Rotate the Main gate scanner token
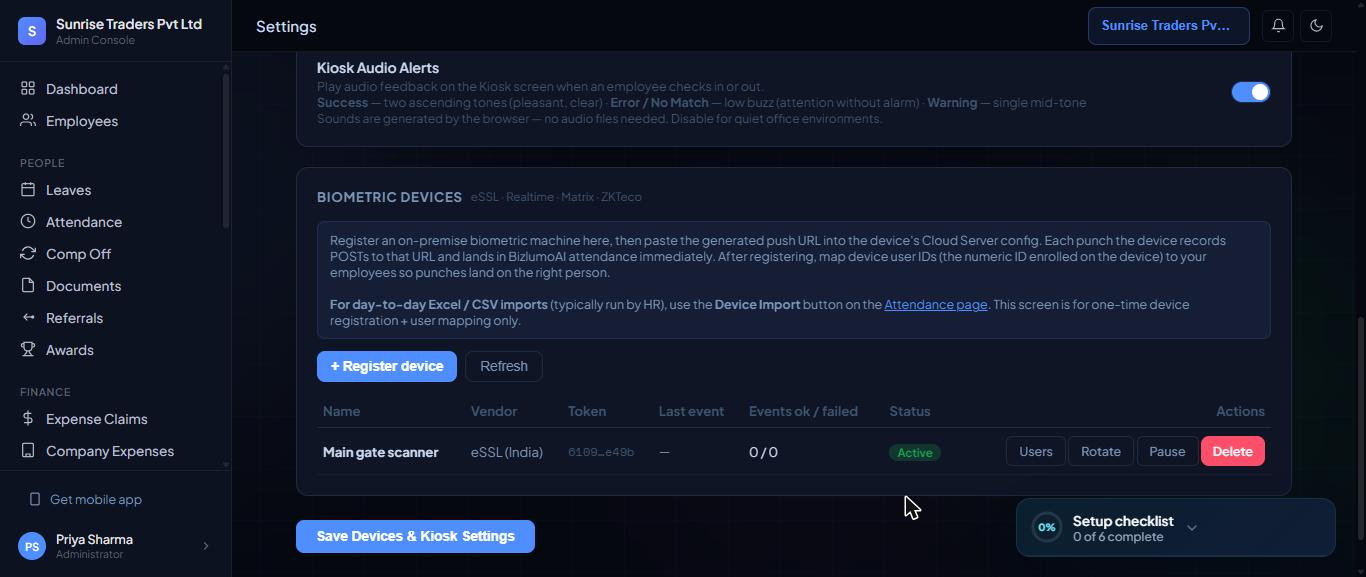The width and height of the screenshot is (1366, 577). click(x=1100, y=452)
